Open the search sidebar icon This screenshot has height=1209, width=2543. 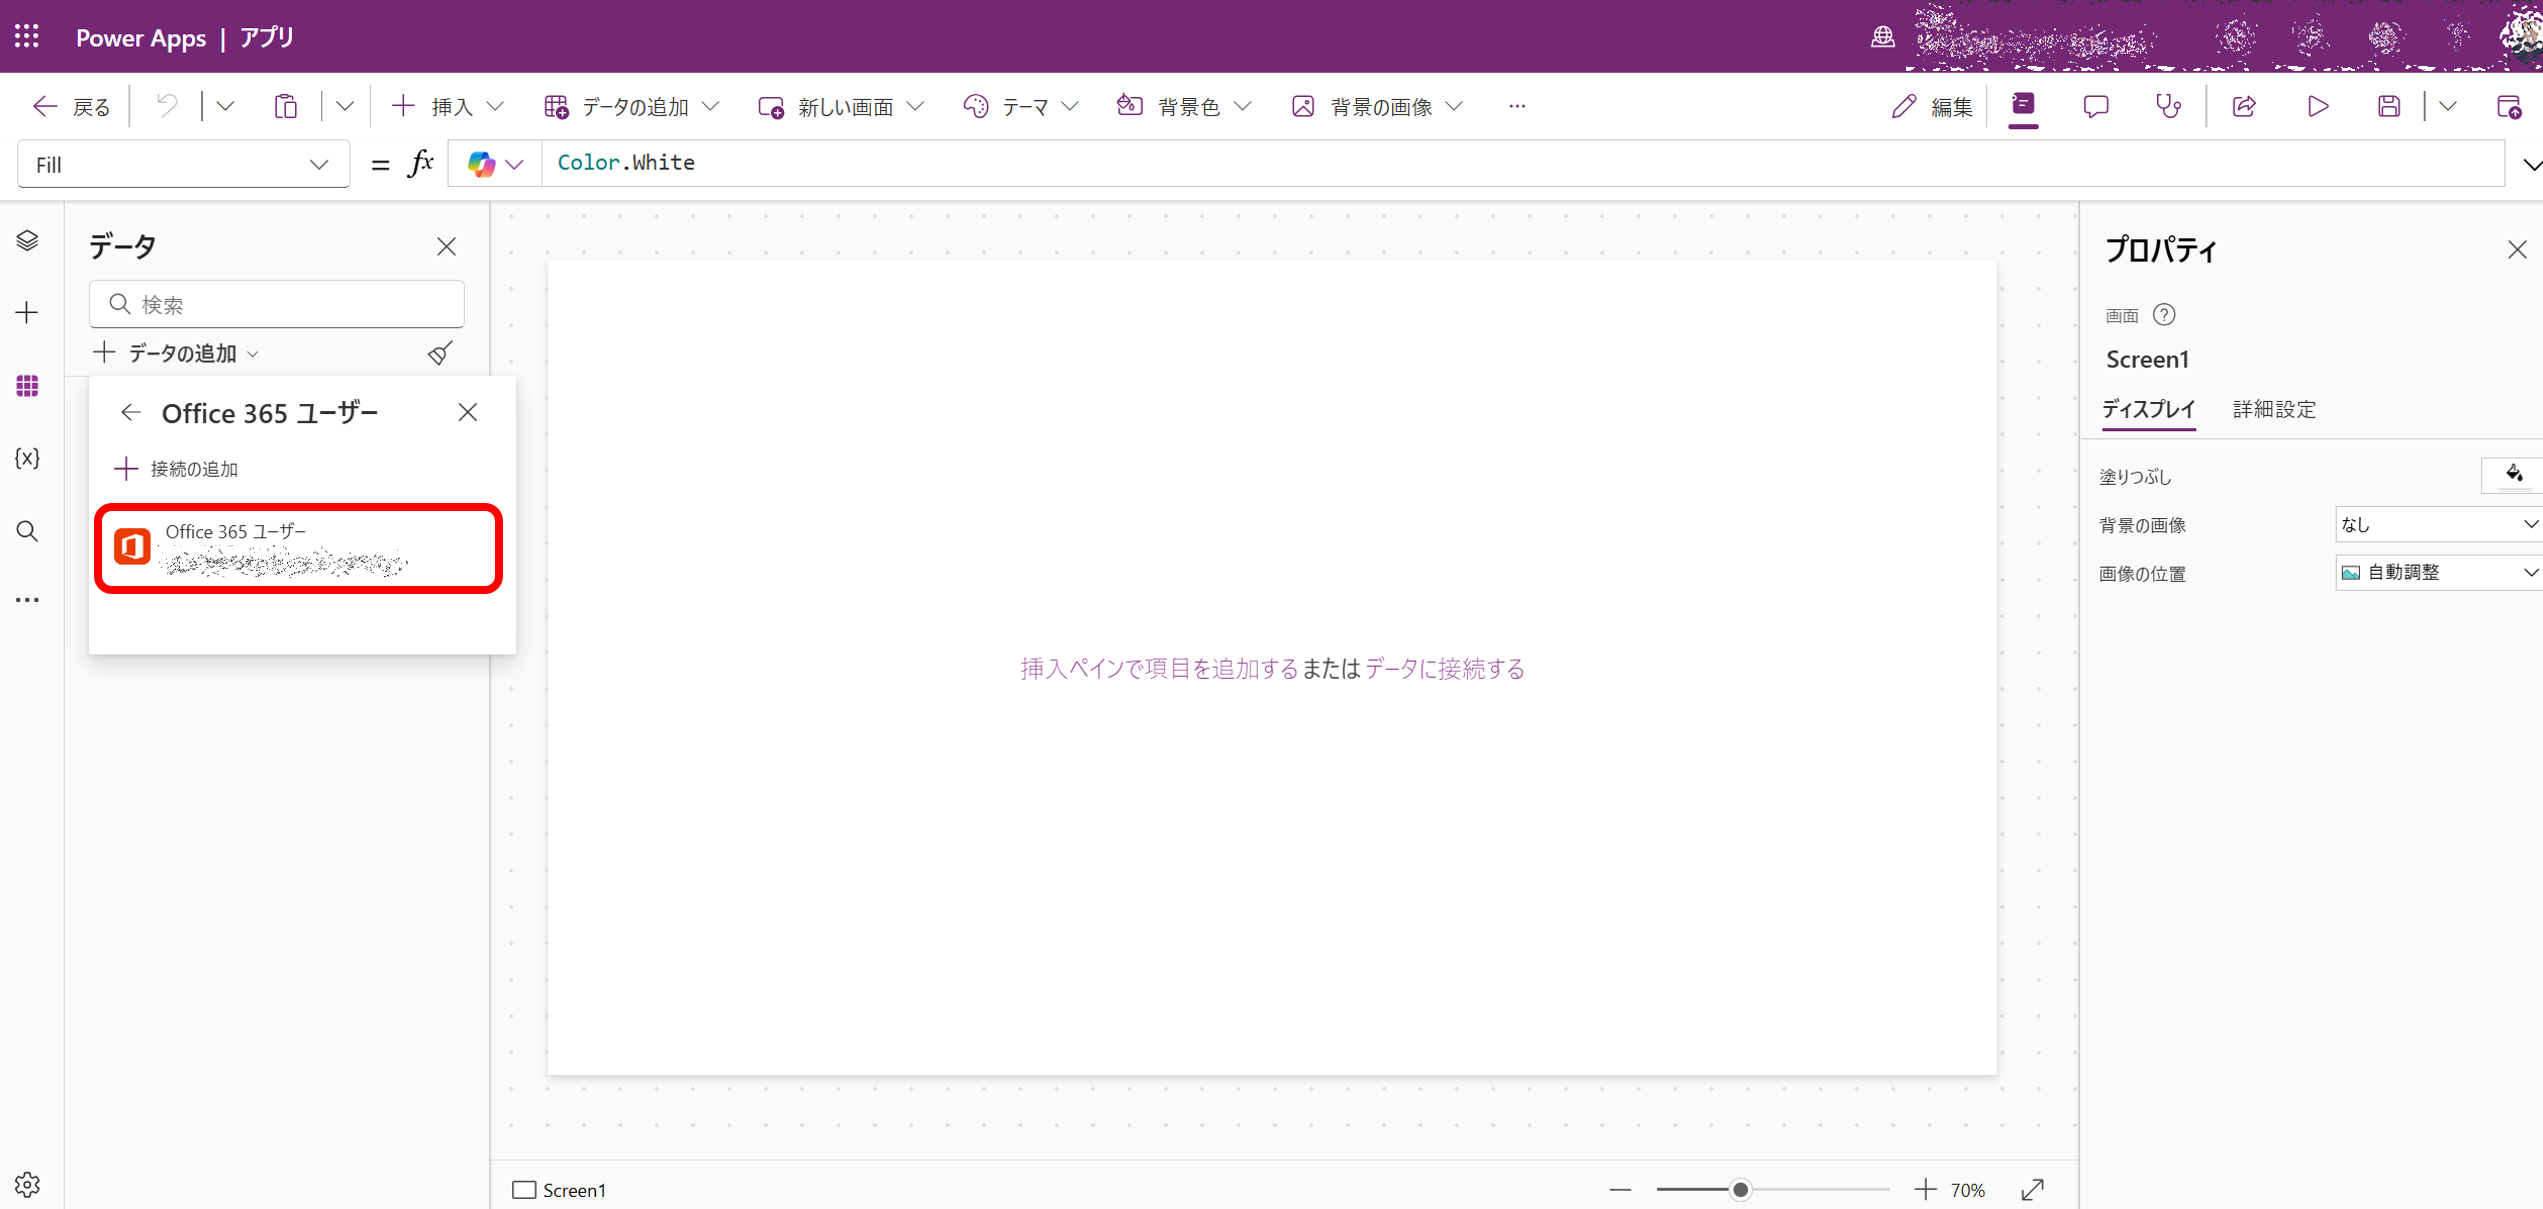tap(27, 531)
